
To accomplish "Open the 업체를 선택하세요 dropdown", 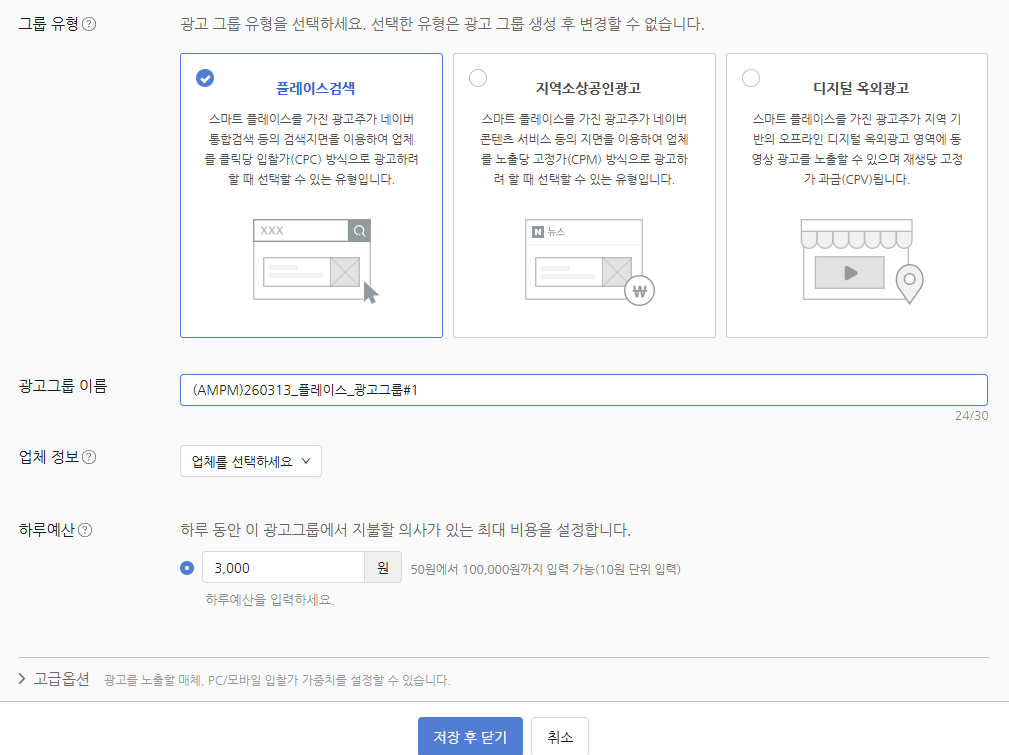I will click(251, 461).
